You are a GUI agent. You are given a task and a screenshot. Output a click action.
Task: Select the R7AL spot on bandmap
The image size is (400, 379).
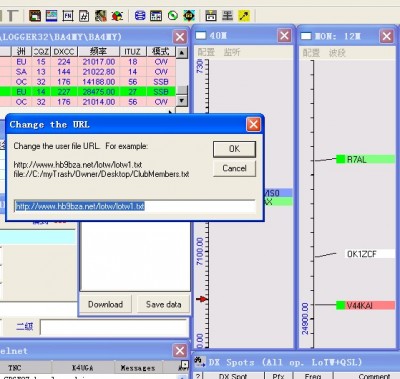365,159
